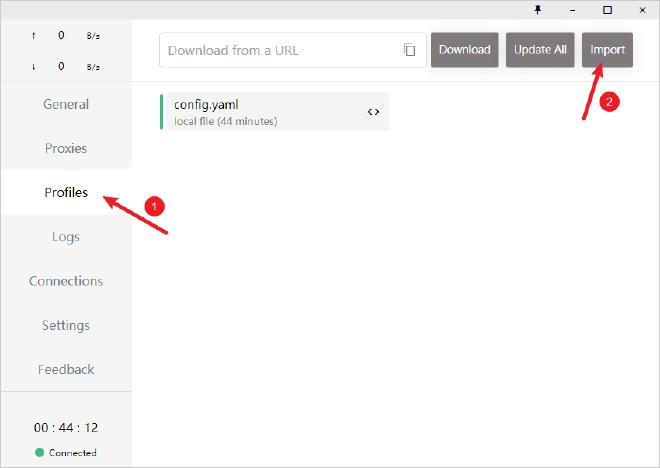
Task: Click the upload speed arrow indicator
Action: 35,35
